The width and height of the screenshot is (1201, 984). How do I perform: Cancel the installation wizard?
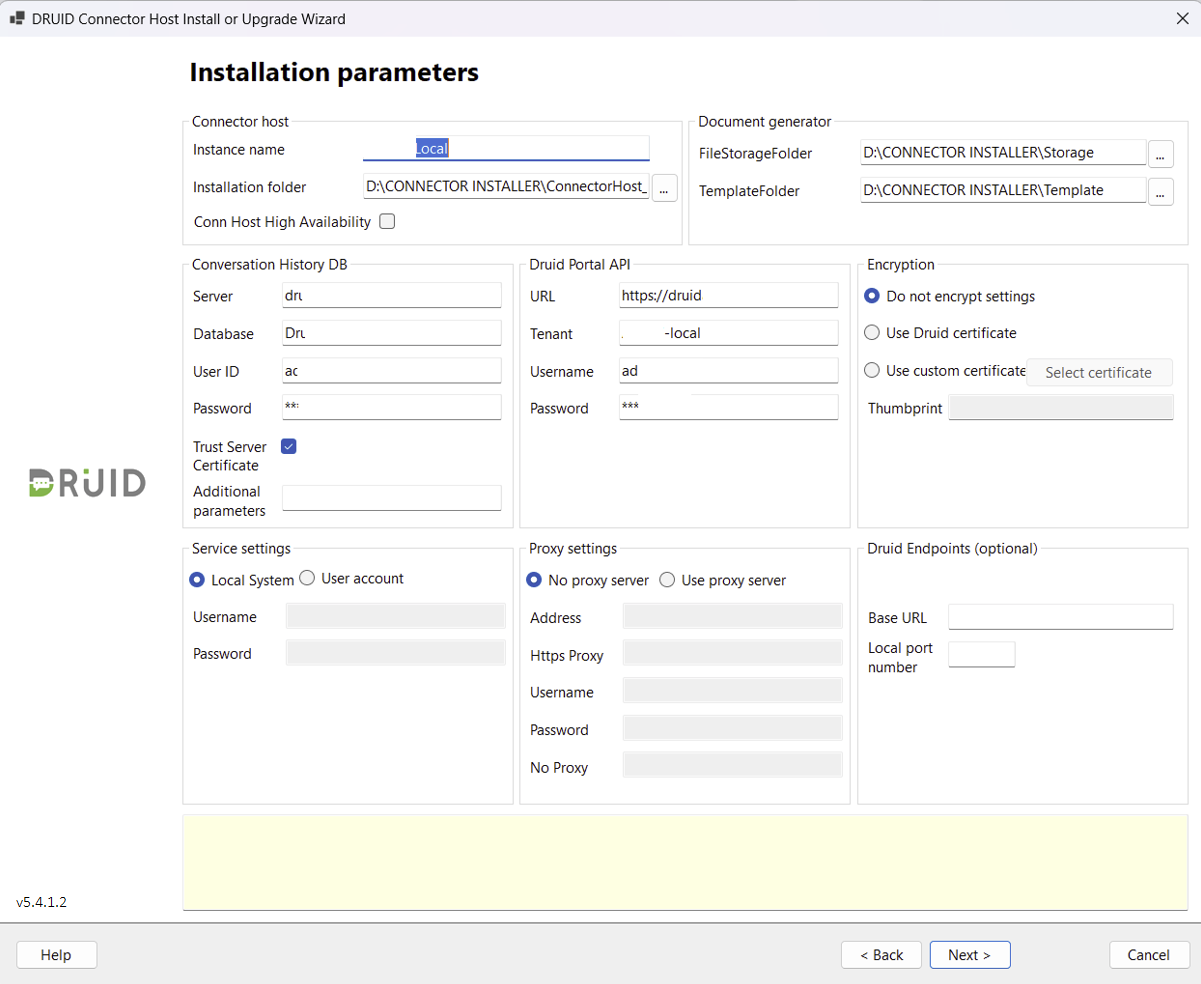click(1149, 955)
